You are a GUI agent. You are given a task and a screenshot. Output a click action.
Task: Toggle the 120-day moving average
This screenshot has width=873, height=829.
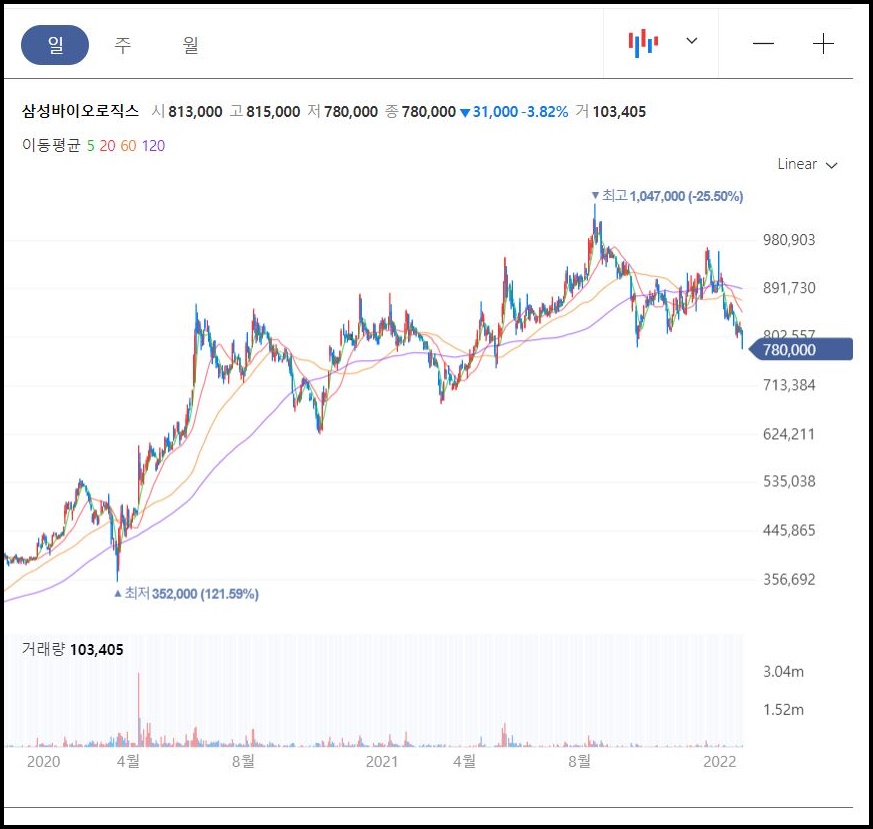153,146
